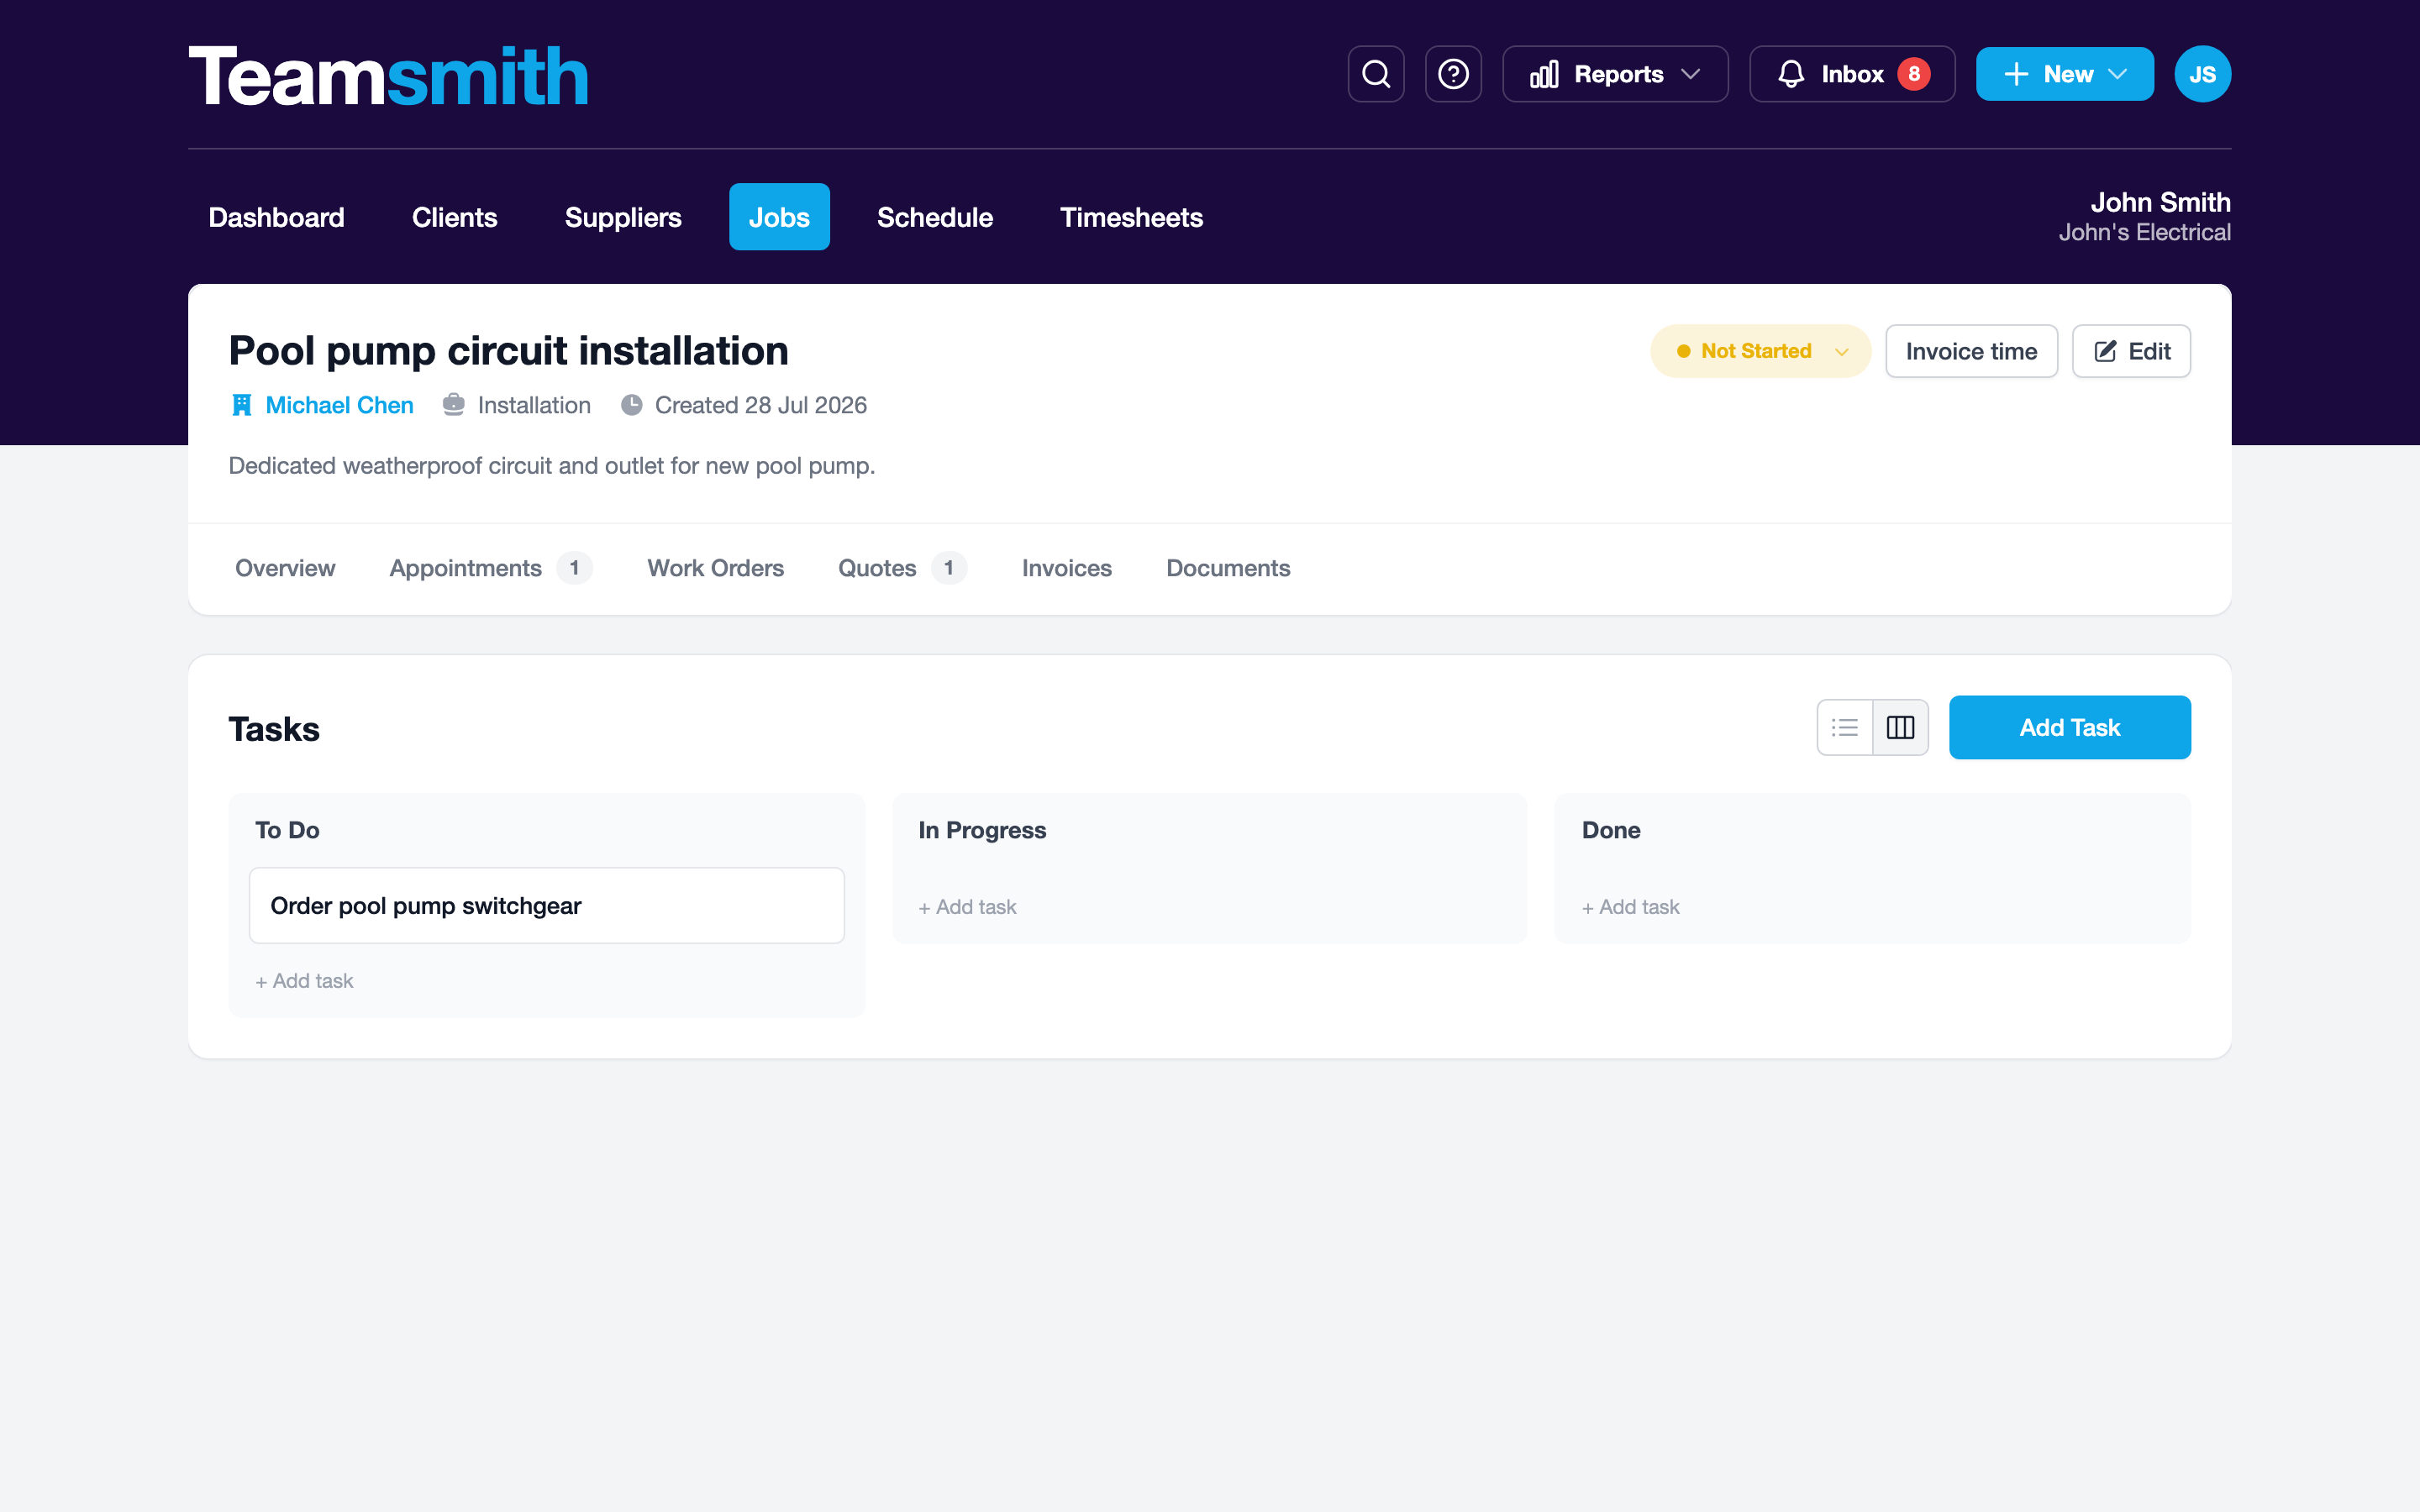Switch tasks to list view
Viewport: 2420px width, 1512px height.
1845,727
